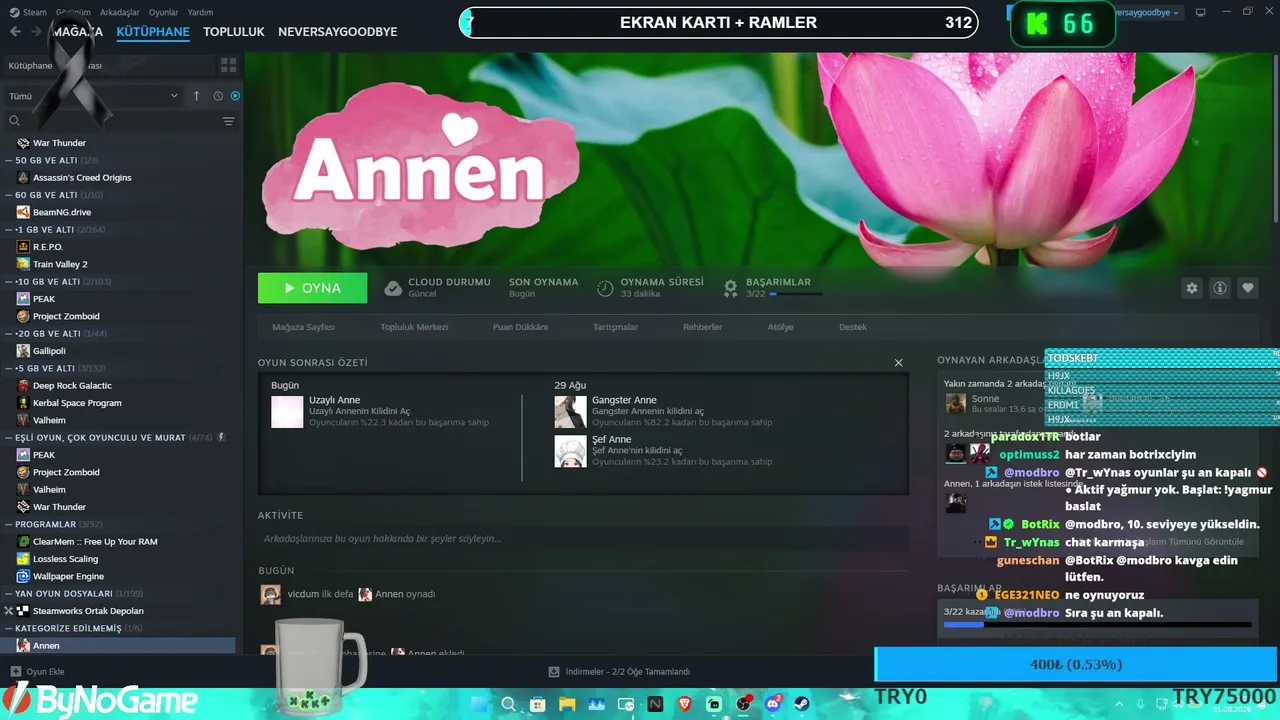The width and height of the screenshot is (1280, 720).
Task: Open the Rehberler link
Action: pyautogui.click(x=702, y=327)
